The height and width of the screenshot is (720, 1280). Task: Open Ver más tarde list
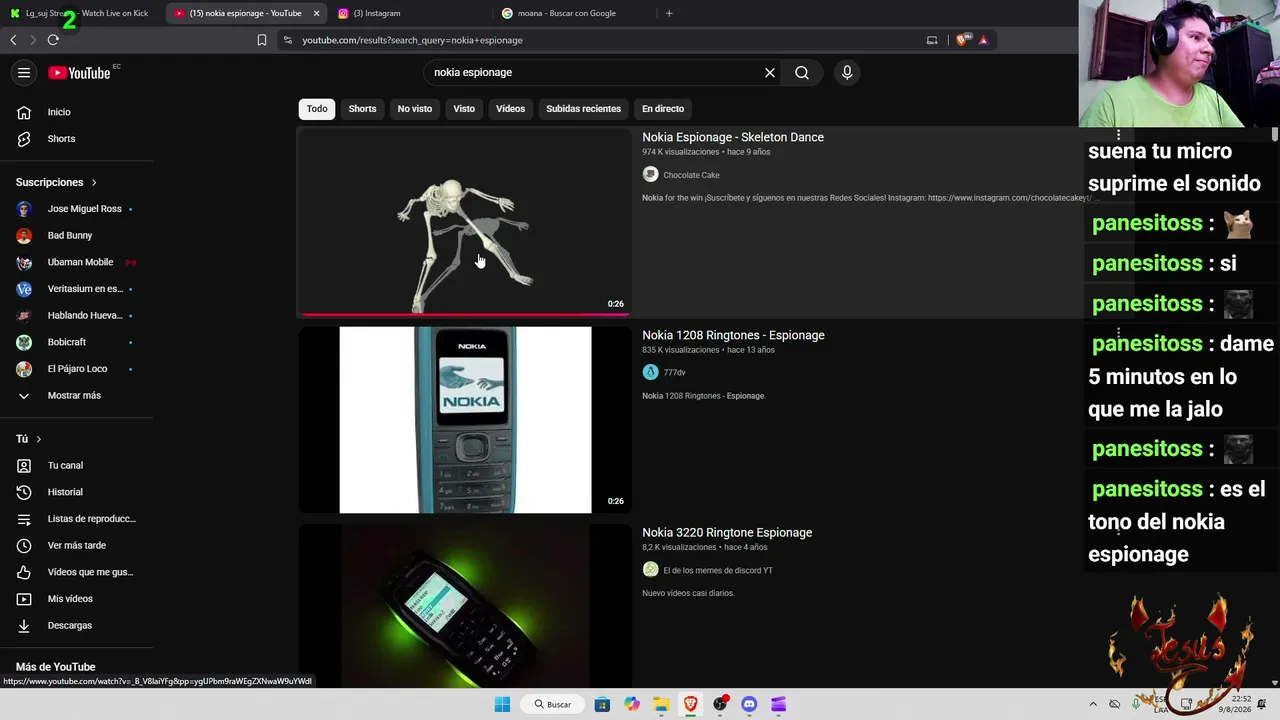79,546
